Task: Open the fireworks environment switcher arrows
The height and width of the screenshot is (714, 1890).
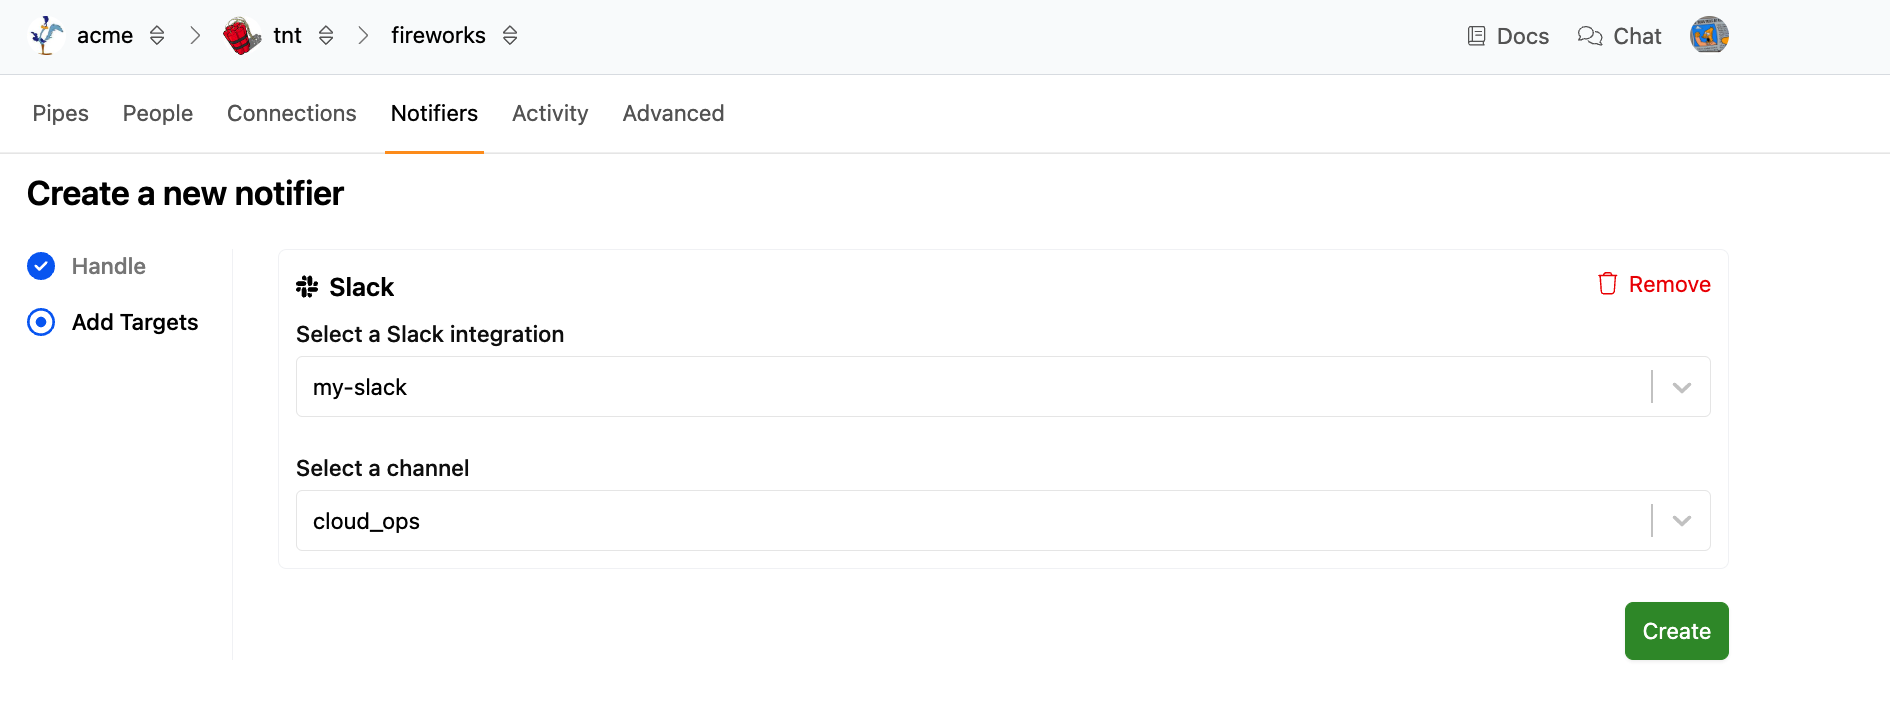Action: (510, 36)
